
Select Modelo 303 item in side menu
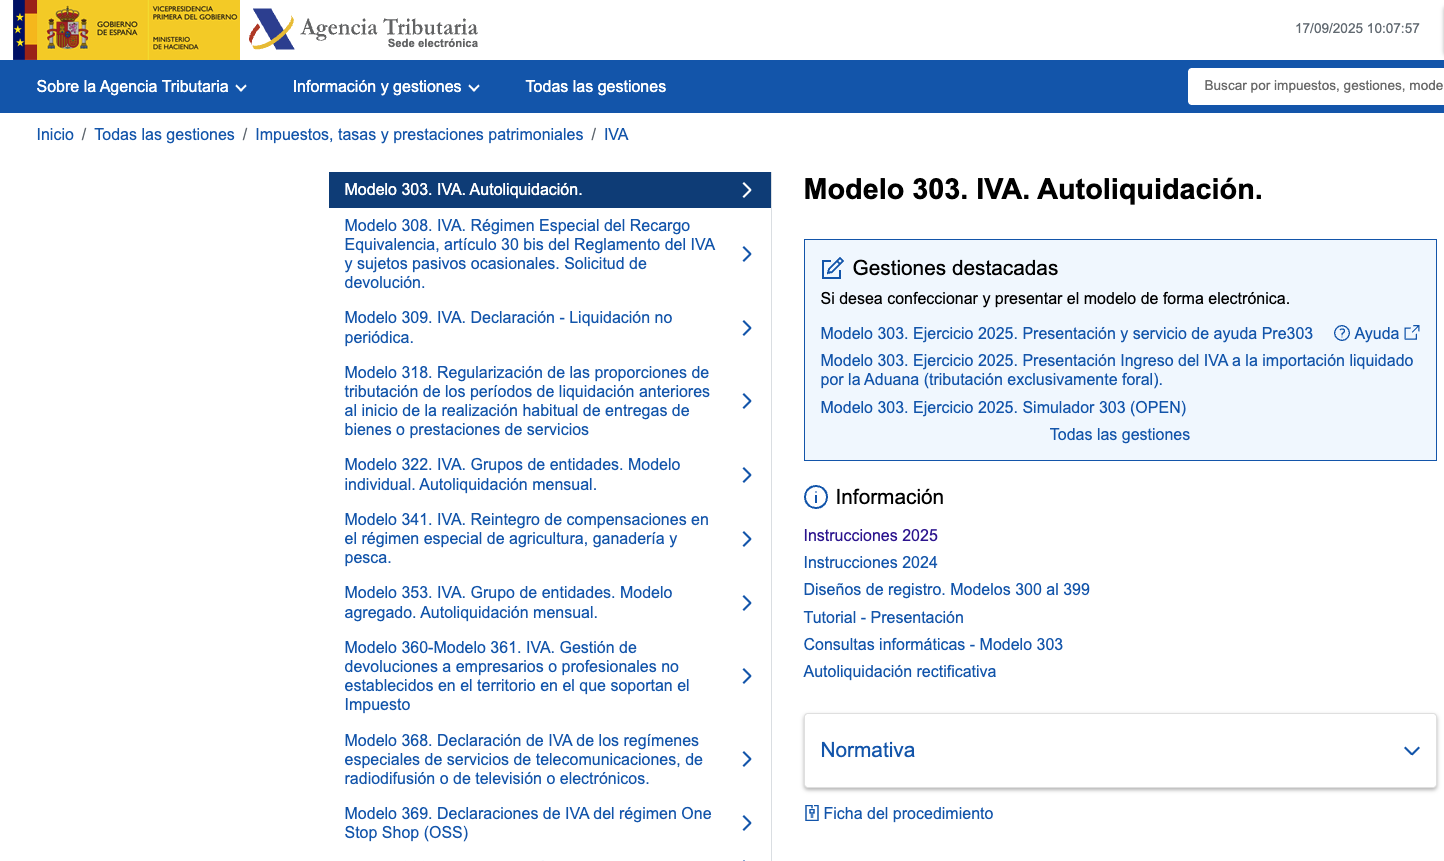(549, 190)
